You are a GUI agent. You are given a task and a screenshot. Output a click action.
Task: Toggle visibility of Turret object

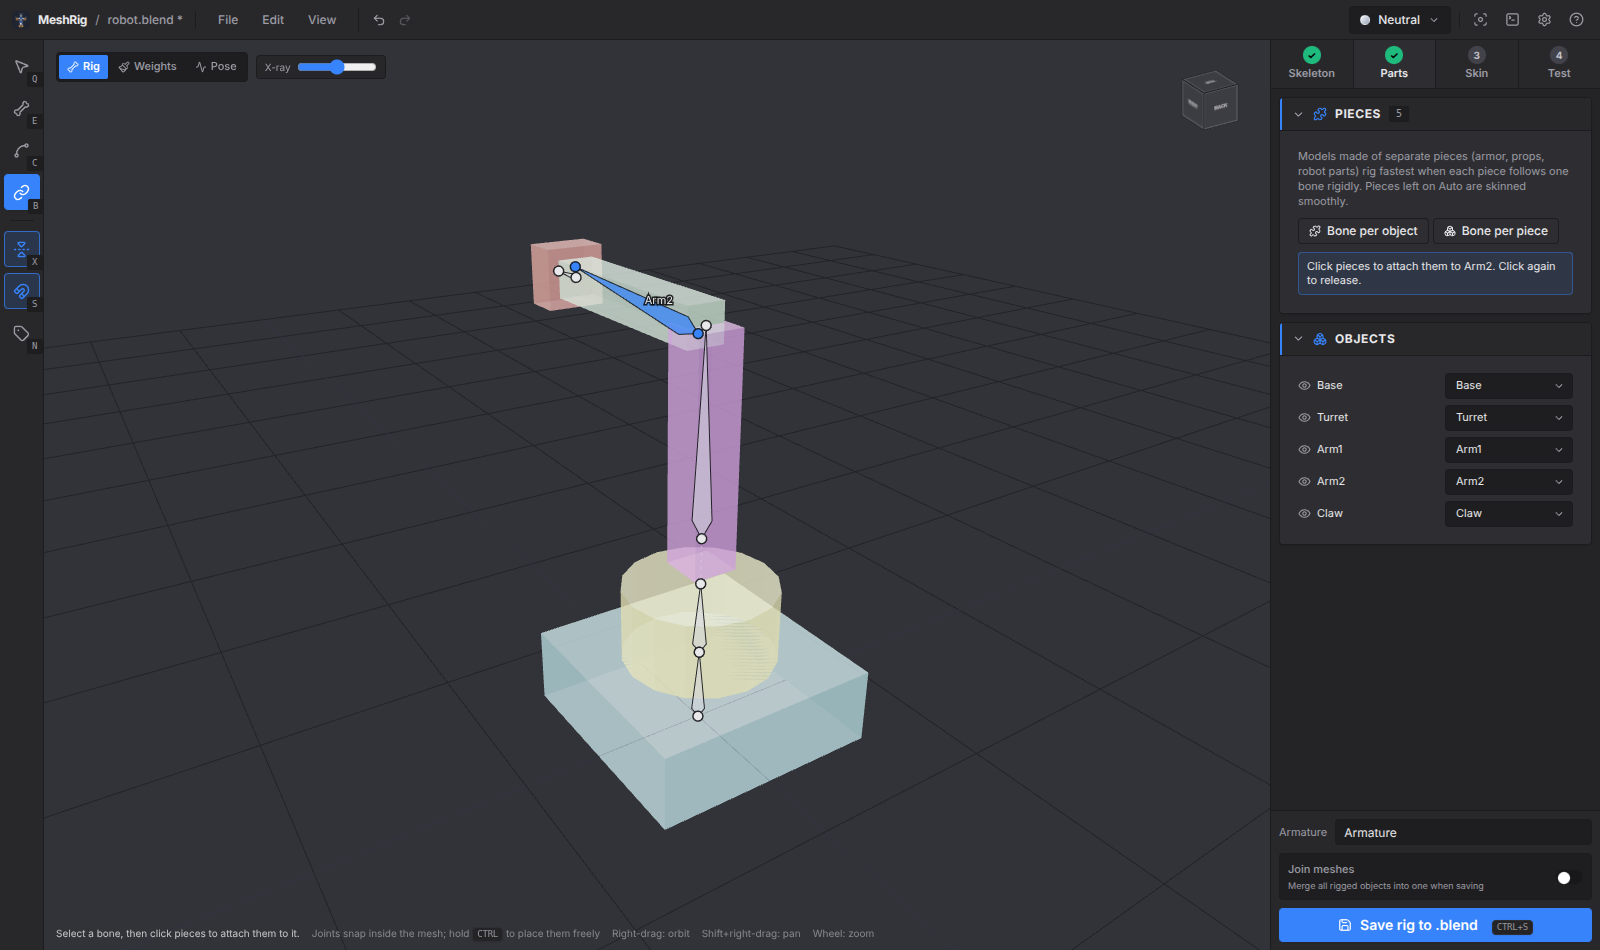click(1304, 418)
